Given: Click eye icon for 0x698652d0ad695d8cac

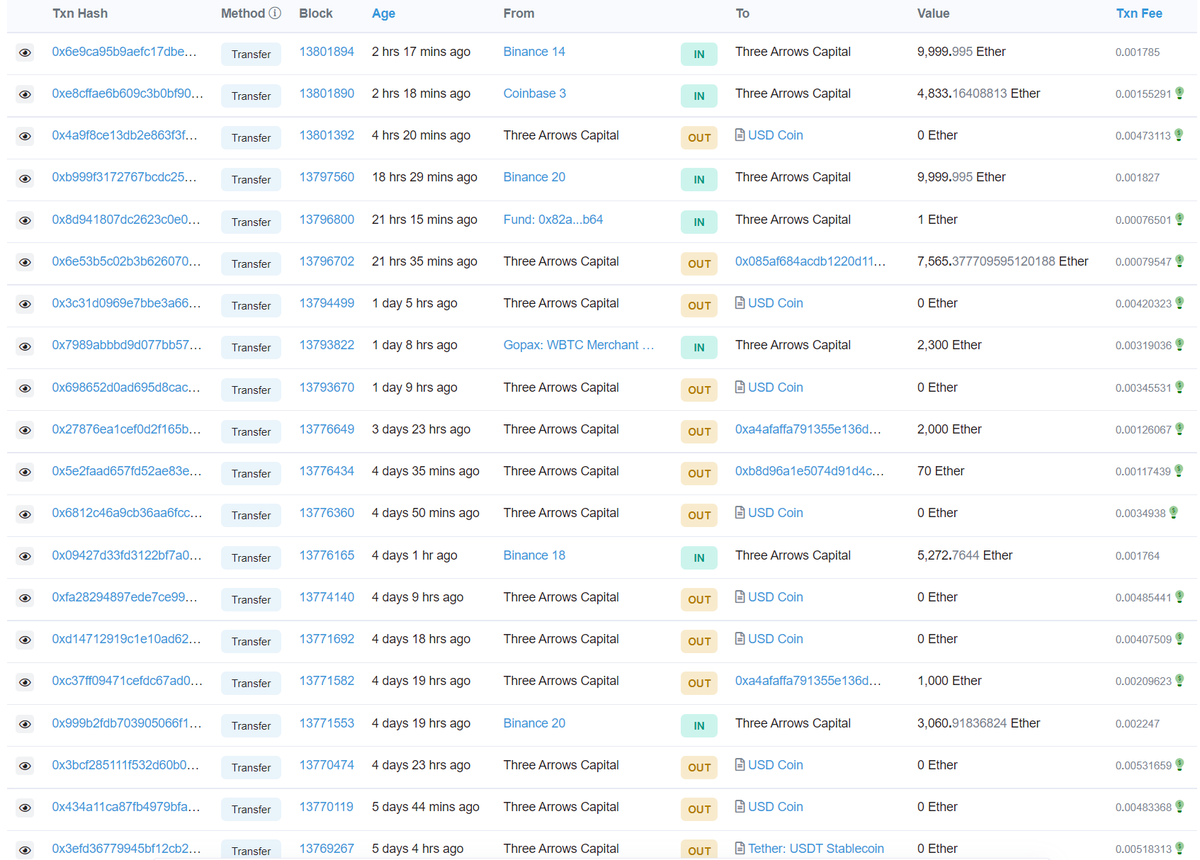Looking at the screenshot, I should coord(25,389).
